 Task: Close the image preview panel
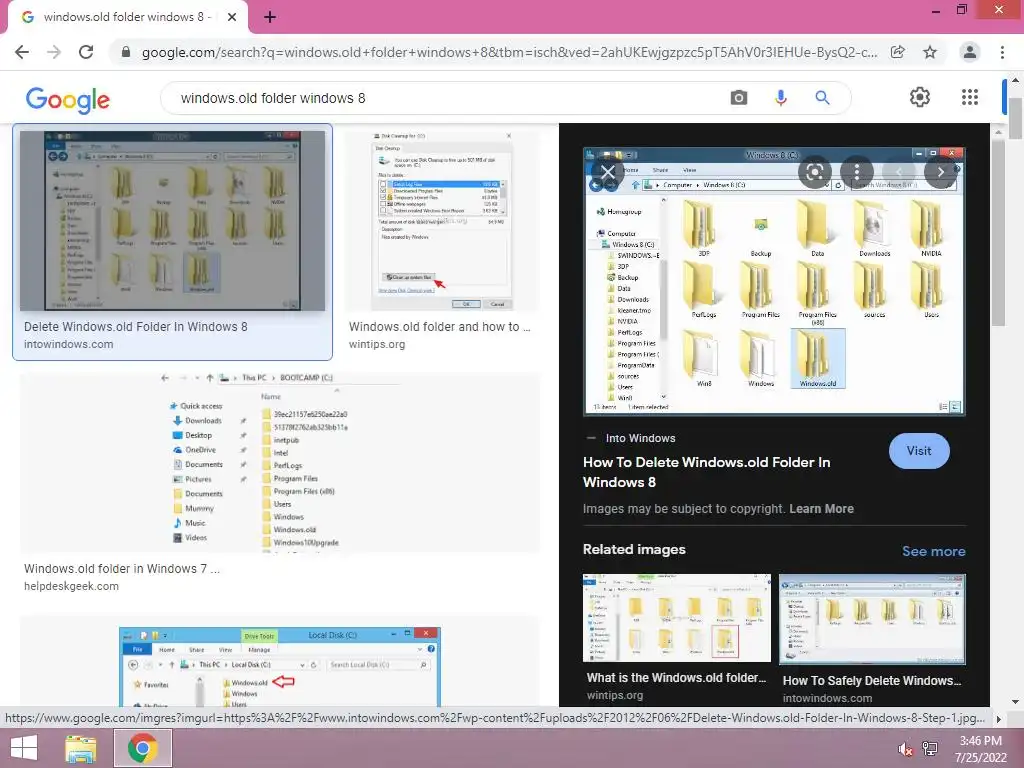click(x=608, y=172)
